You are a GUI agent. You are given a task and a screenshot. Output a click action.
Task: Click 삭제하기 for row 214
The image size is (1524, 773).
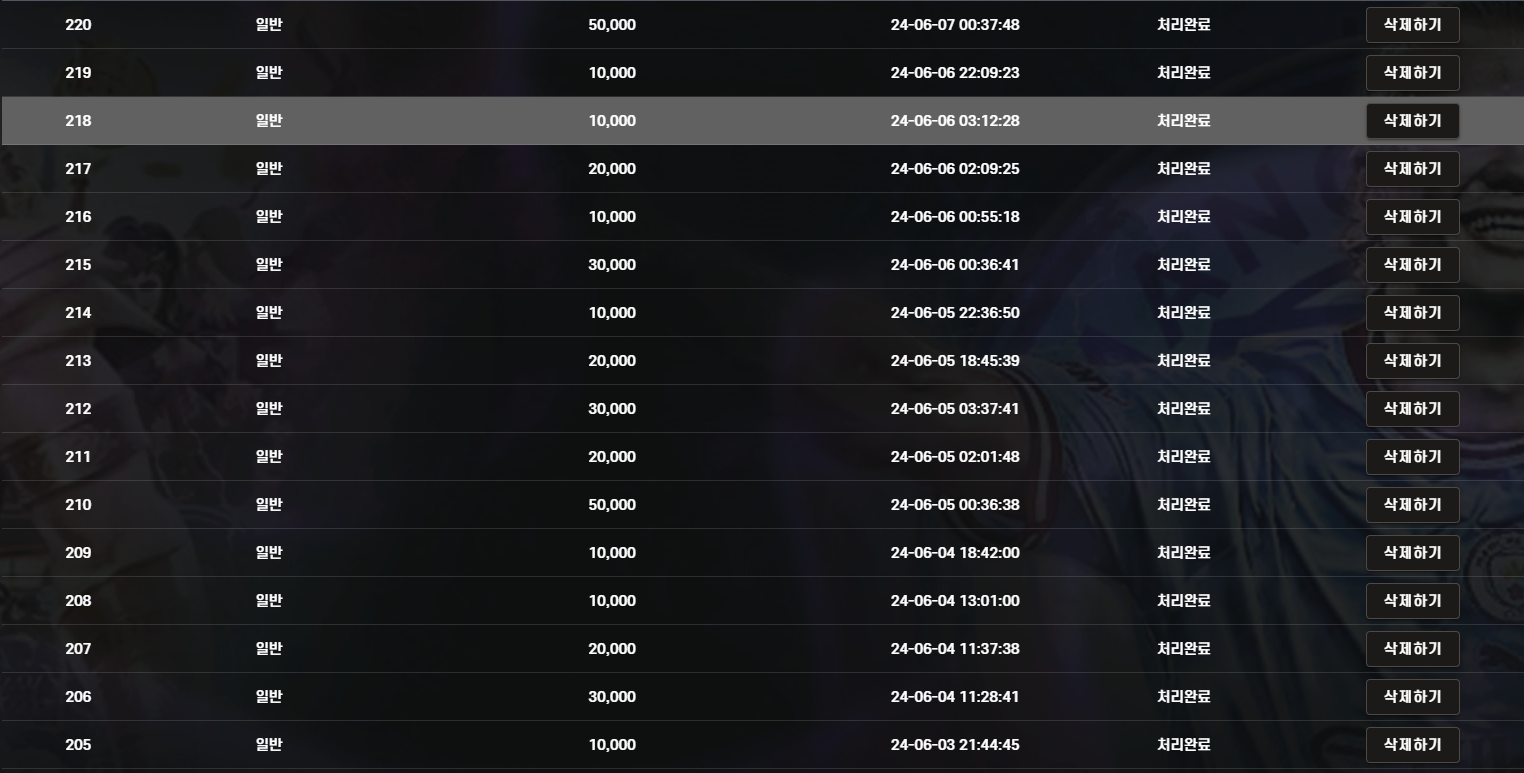(1412, 313)
